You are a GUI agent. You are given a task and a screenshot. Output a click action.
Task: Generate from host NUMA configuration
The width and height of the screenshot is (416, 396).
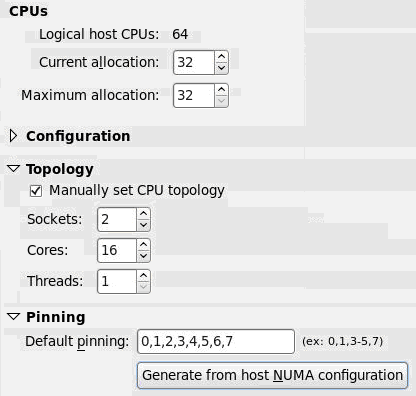click(272, 375)
